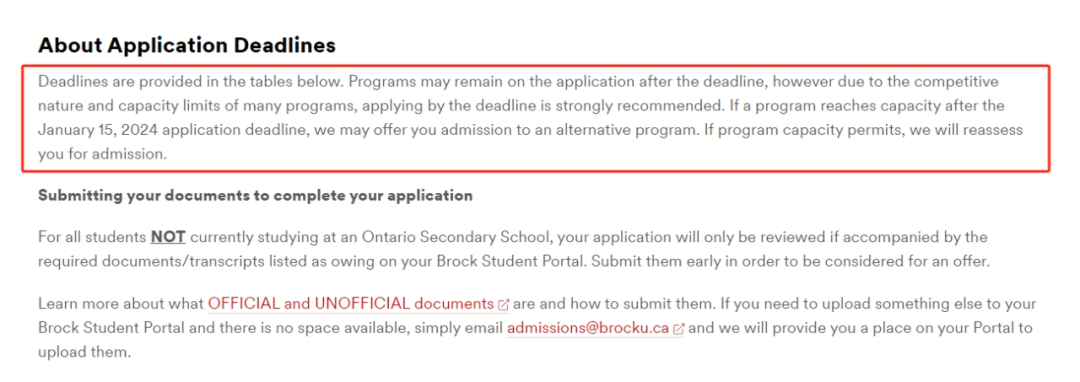Click the About Application Deadlines heading
This screenshot has width=1080, height=382.
187,45
